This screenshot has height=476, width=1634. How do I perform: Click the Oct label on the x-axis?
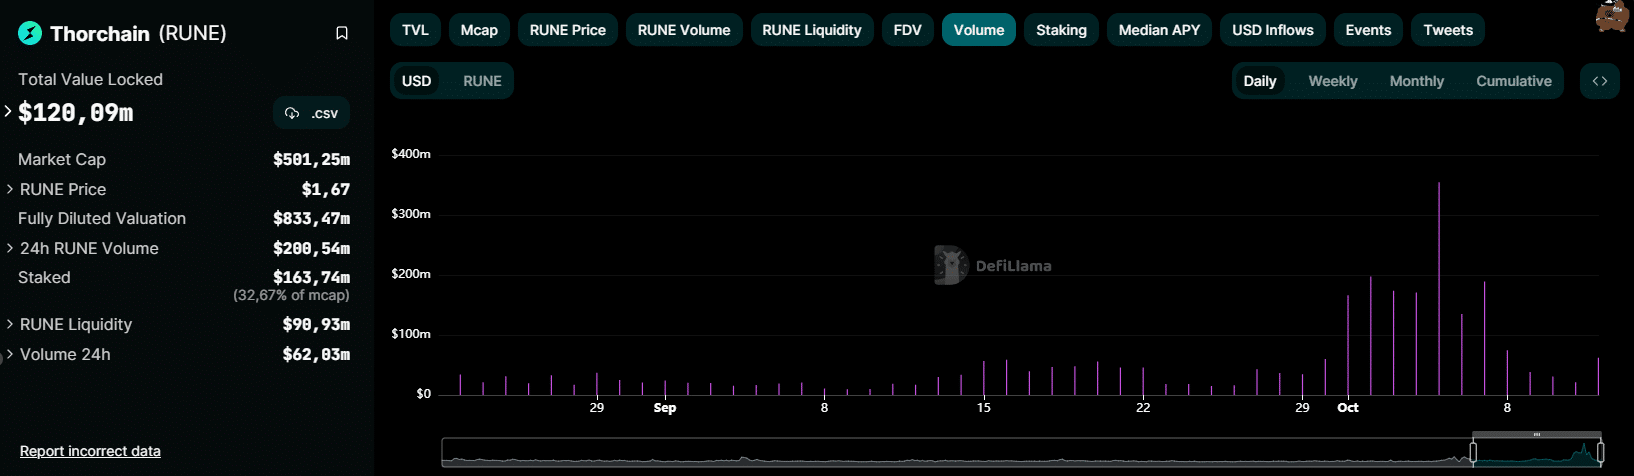(x=1348, y=407)
